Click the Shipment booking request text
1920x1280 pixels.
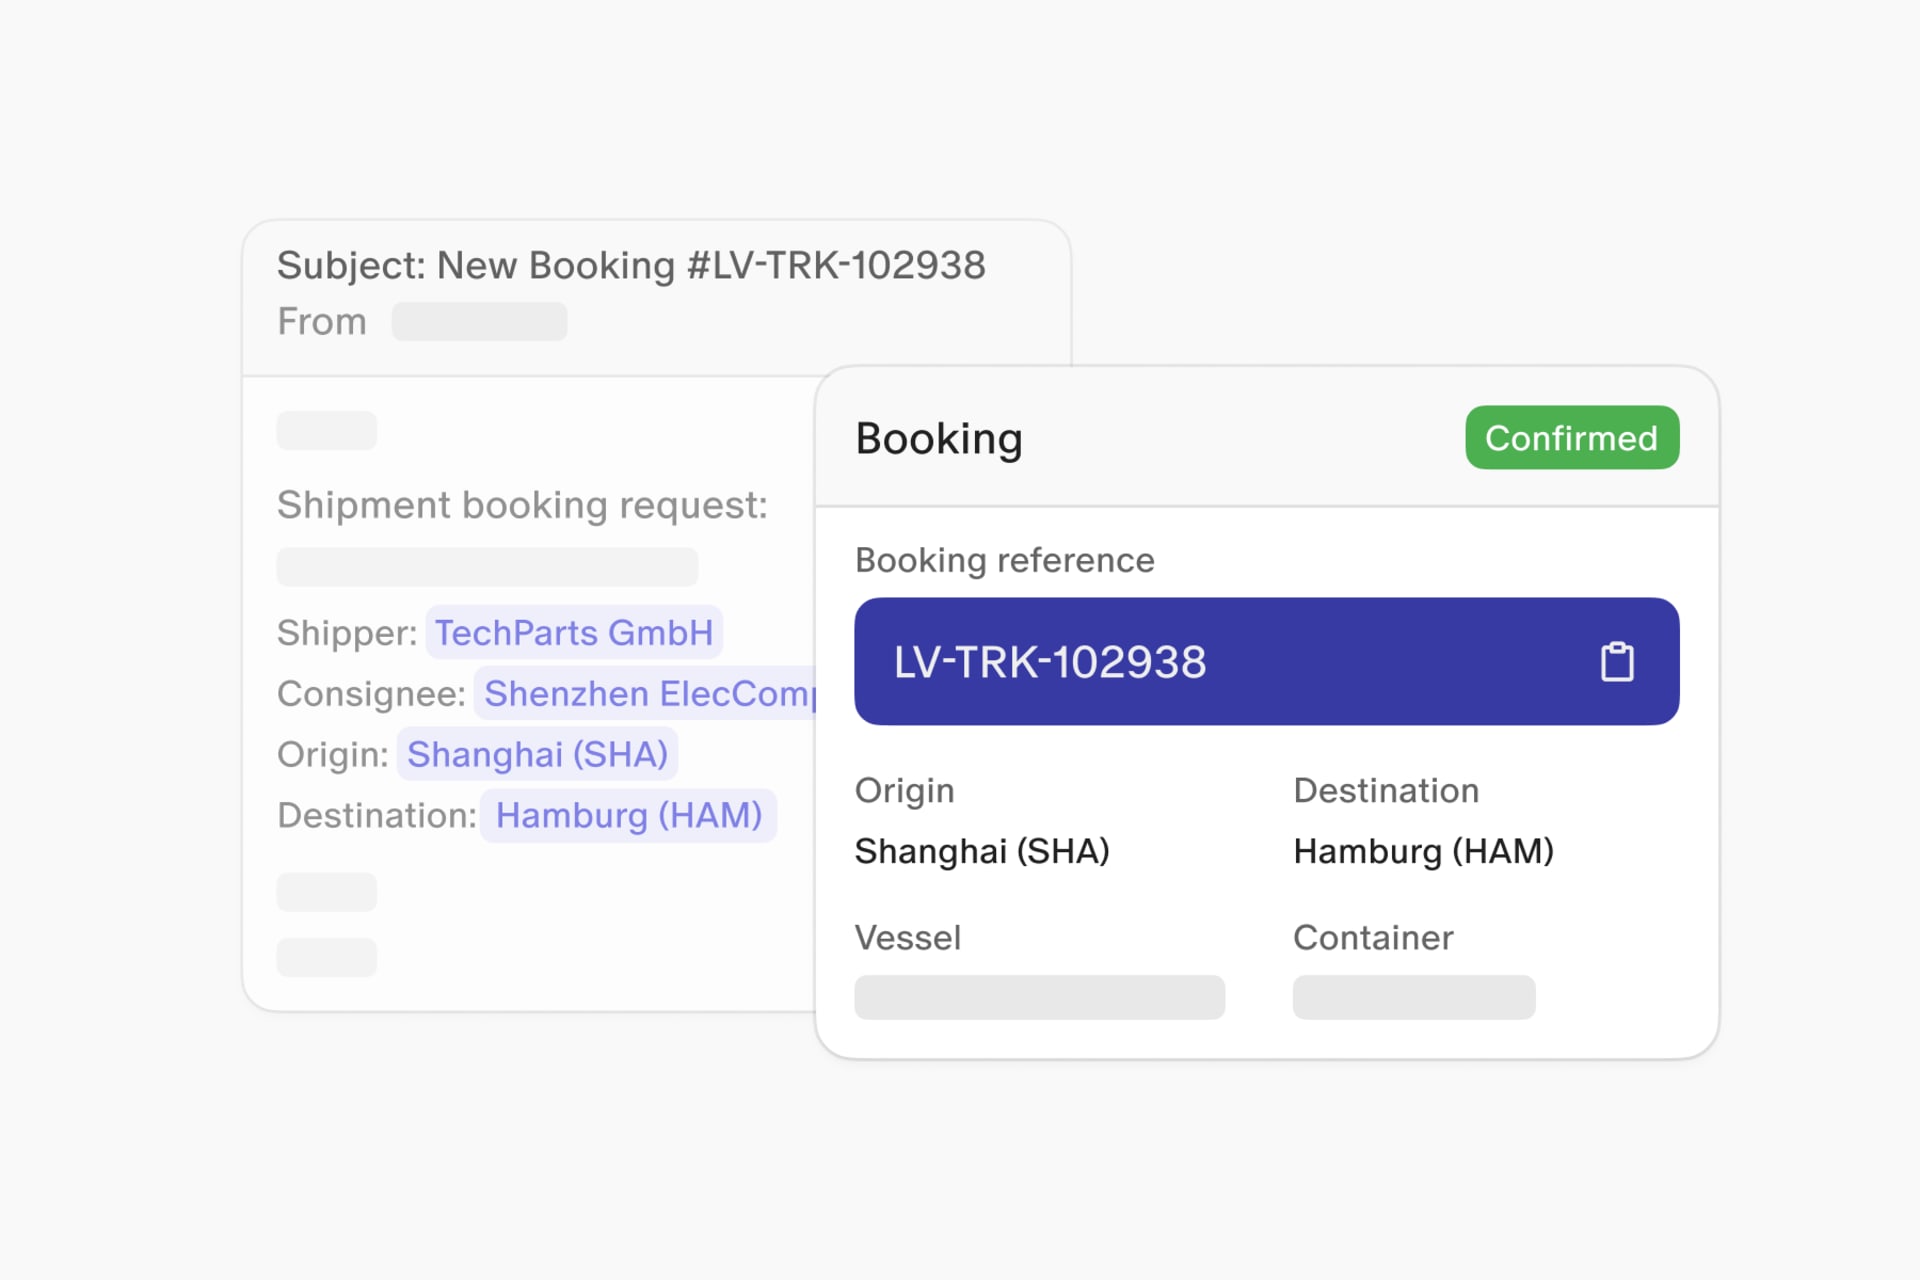pyautogui.click(x=521, y=506)
